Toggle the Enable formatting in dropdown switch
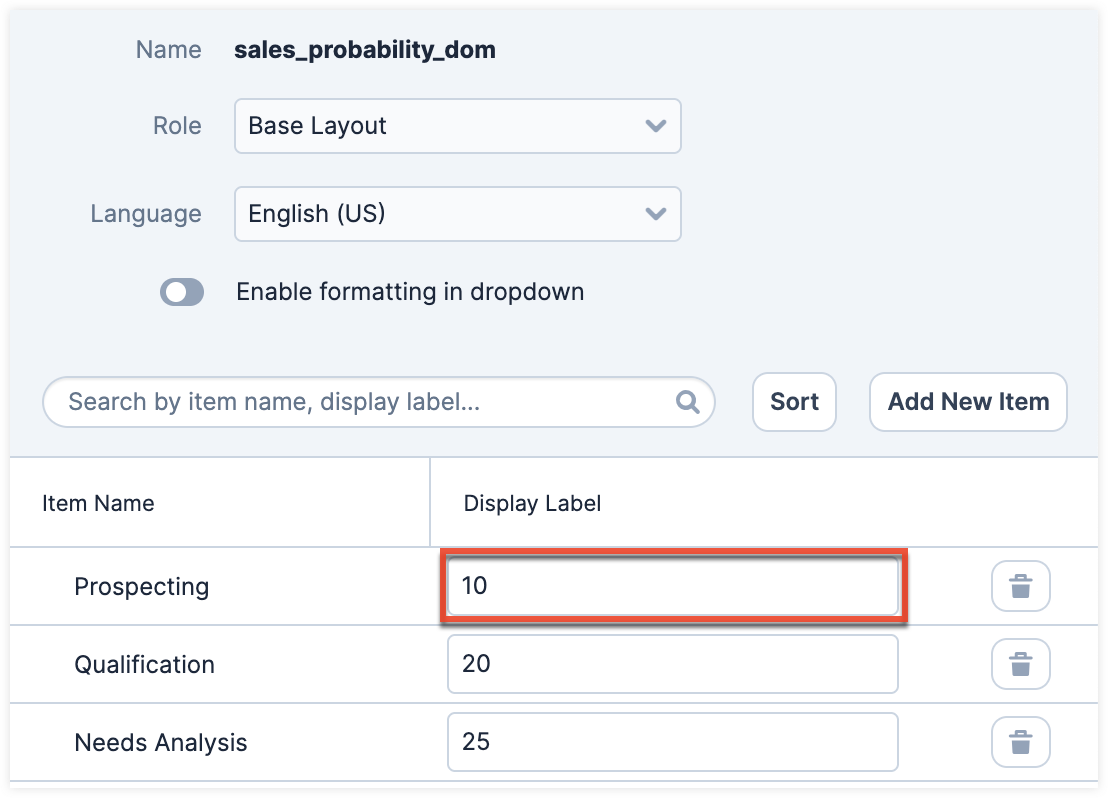Screen dimensions: 1108x798 coord(182,292)
